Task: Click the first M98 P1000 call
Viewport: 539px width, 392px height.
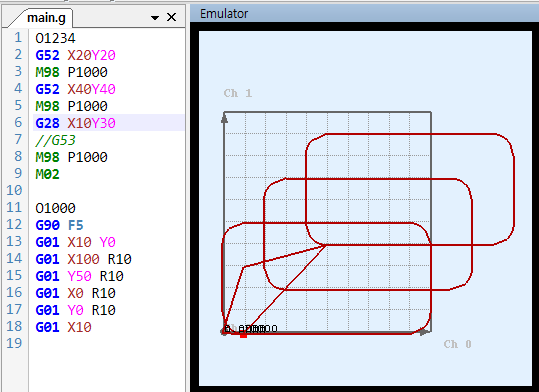Action: tap(72, 72)
